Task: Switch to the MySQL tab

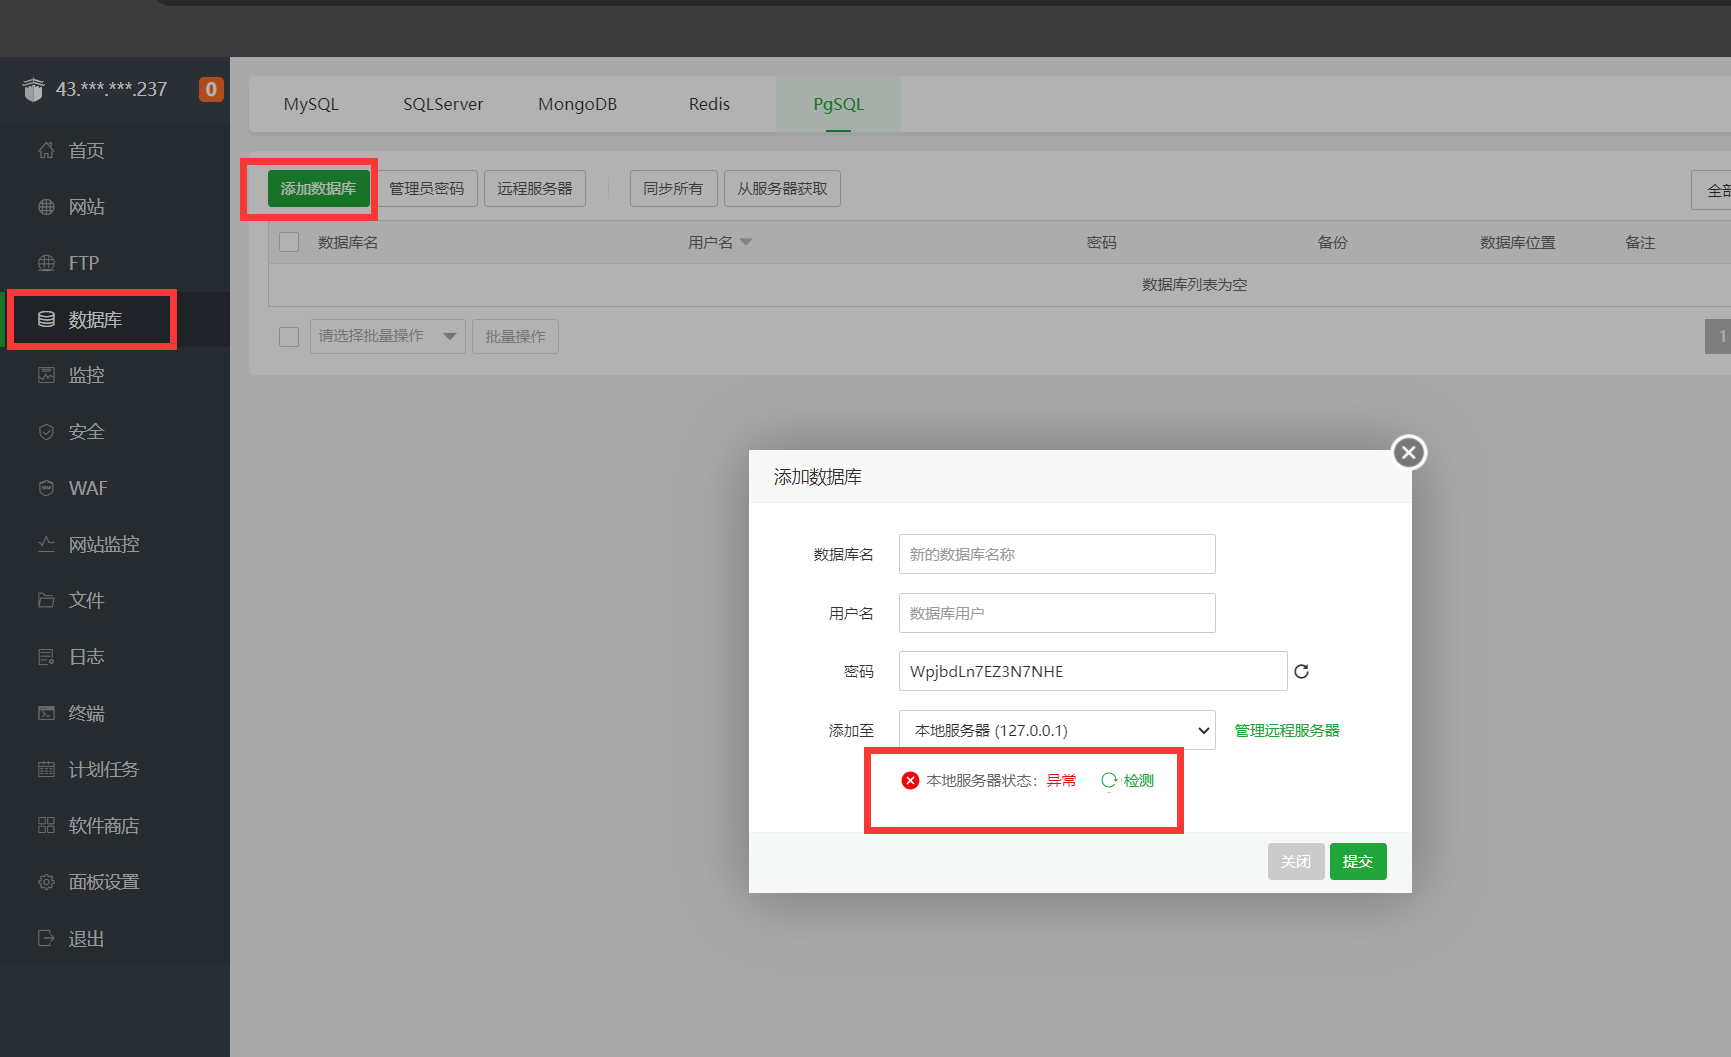Action: click(311, 104)
